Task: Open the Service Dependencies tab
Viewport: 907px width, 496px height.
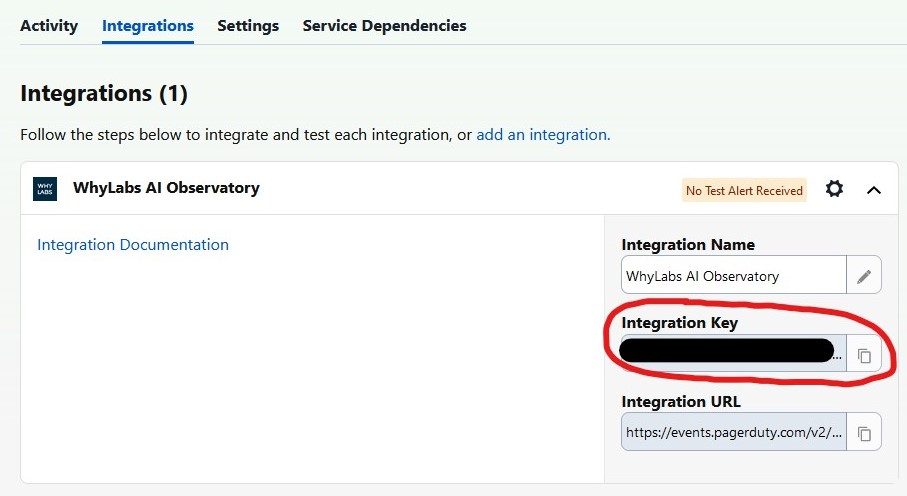Action: 384,26
